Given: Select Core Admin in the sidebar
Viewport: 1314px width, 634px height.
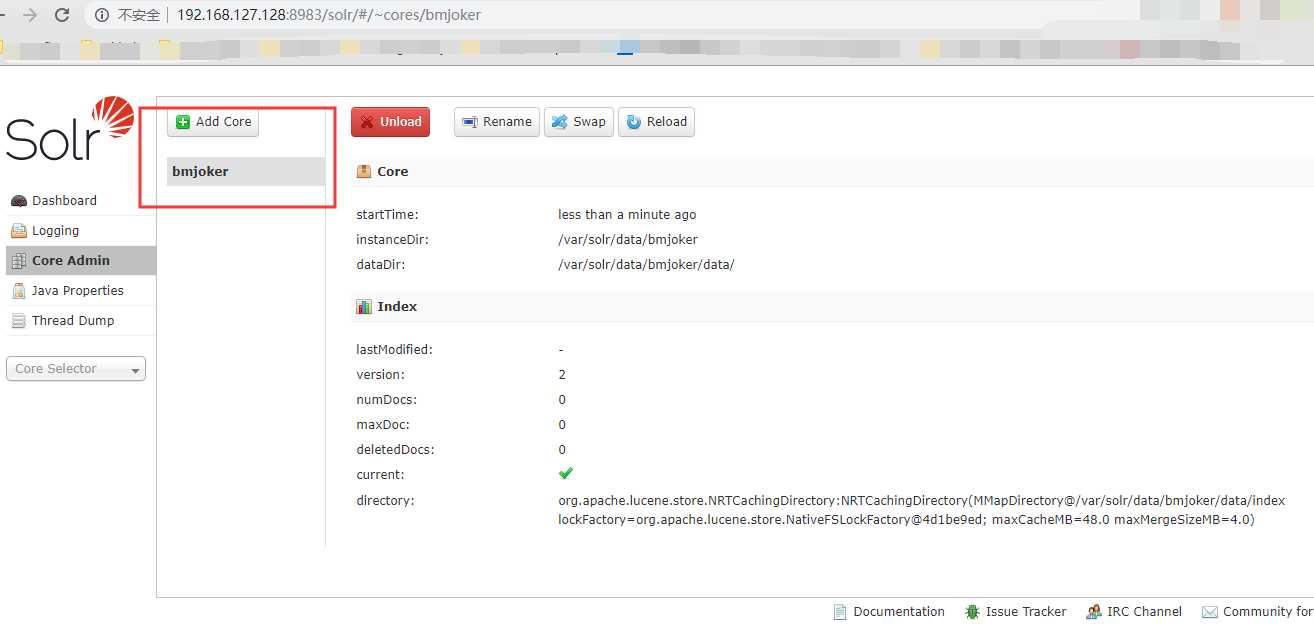Looking at the screenshot, I should coord(81,261).
